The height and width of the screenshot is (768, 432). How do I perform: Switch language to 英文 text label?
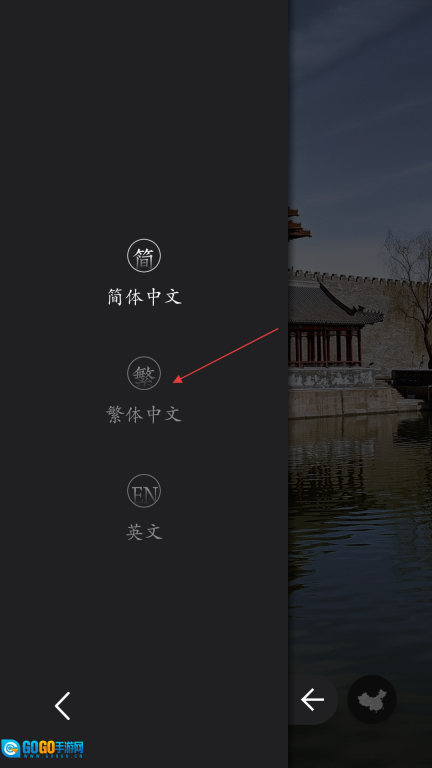tap(144, 532)
